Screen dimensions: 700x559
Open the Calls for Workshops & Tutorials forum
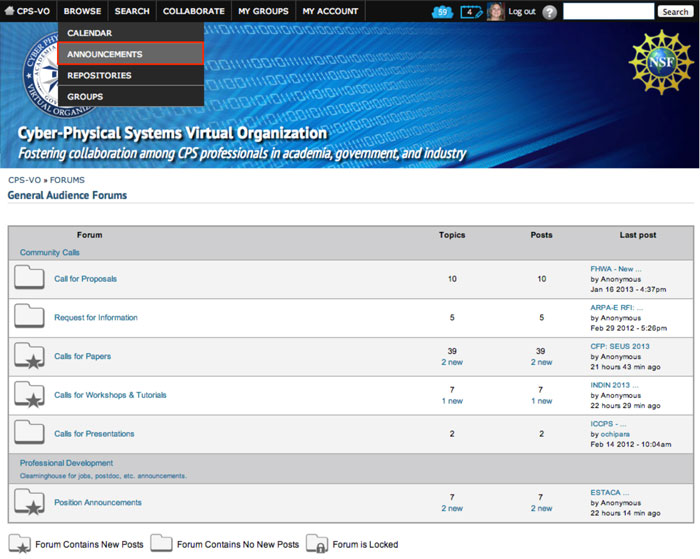[110, 395]
